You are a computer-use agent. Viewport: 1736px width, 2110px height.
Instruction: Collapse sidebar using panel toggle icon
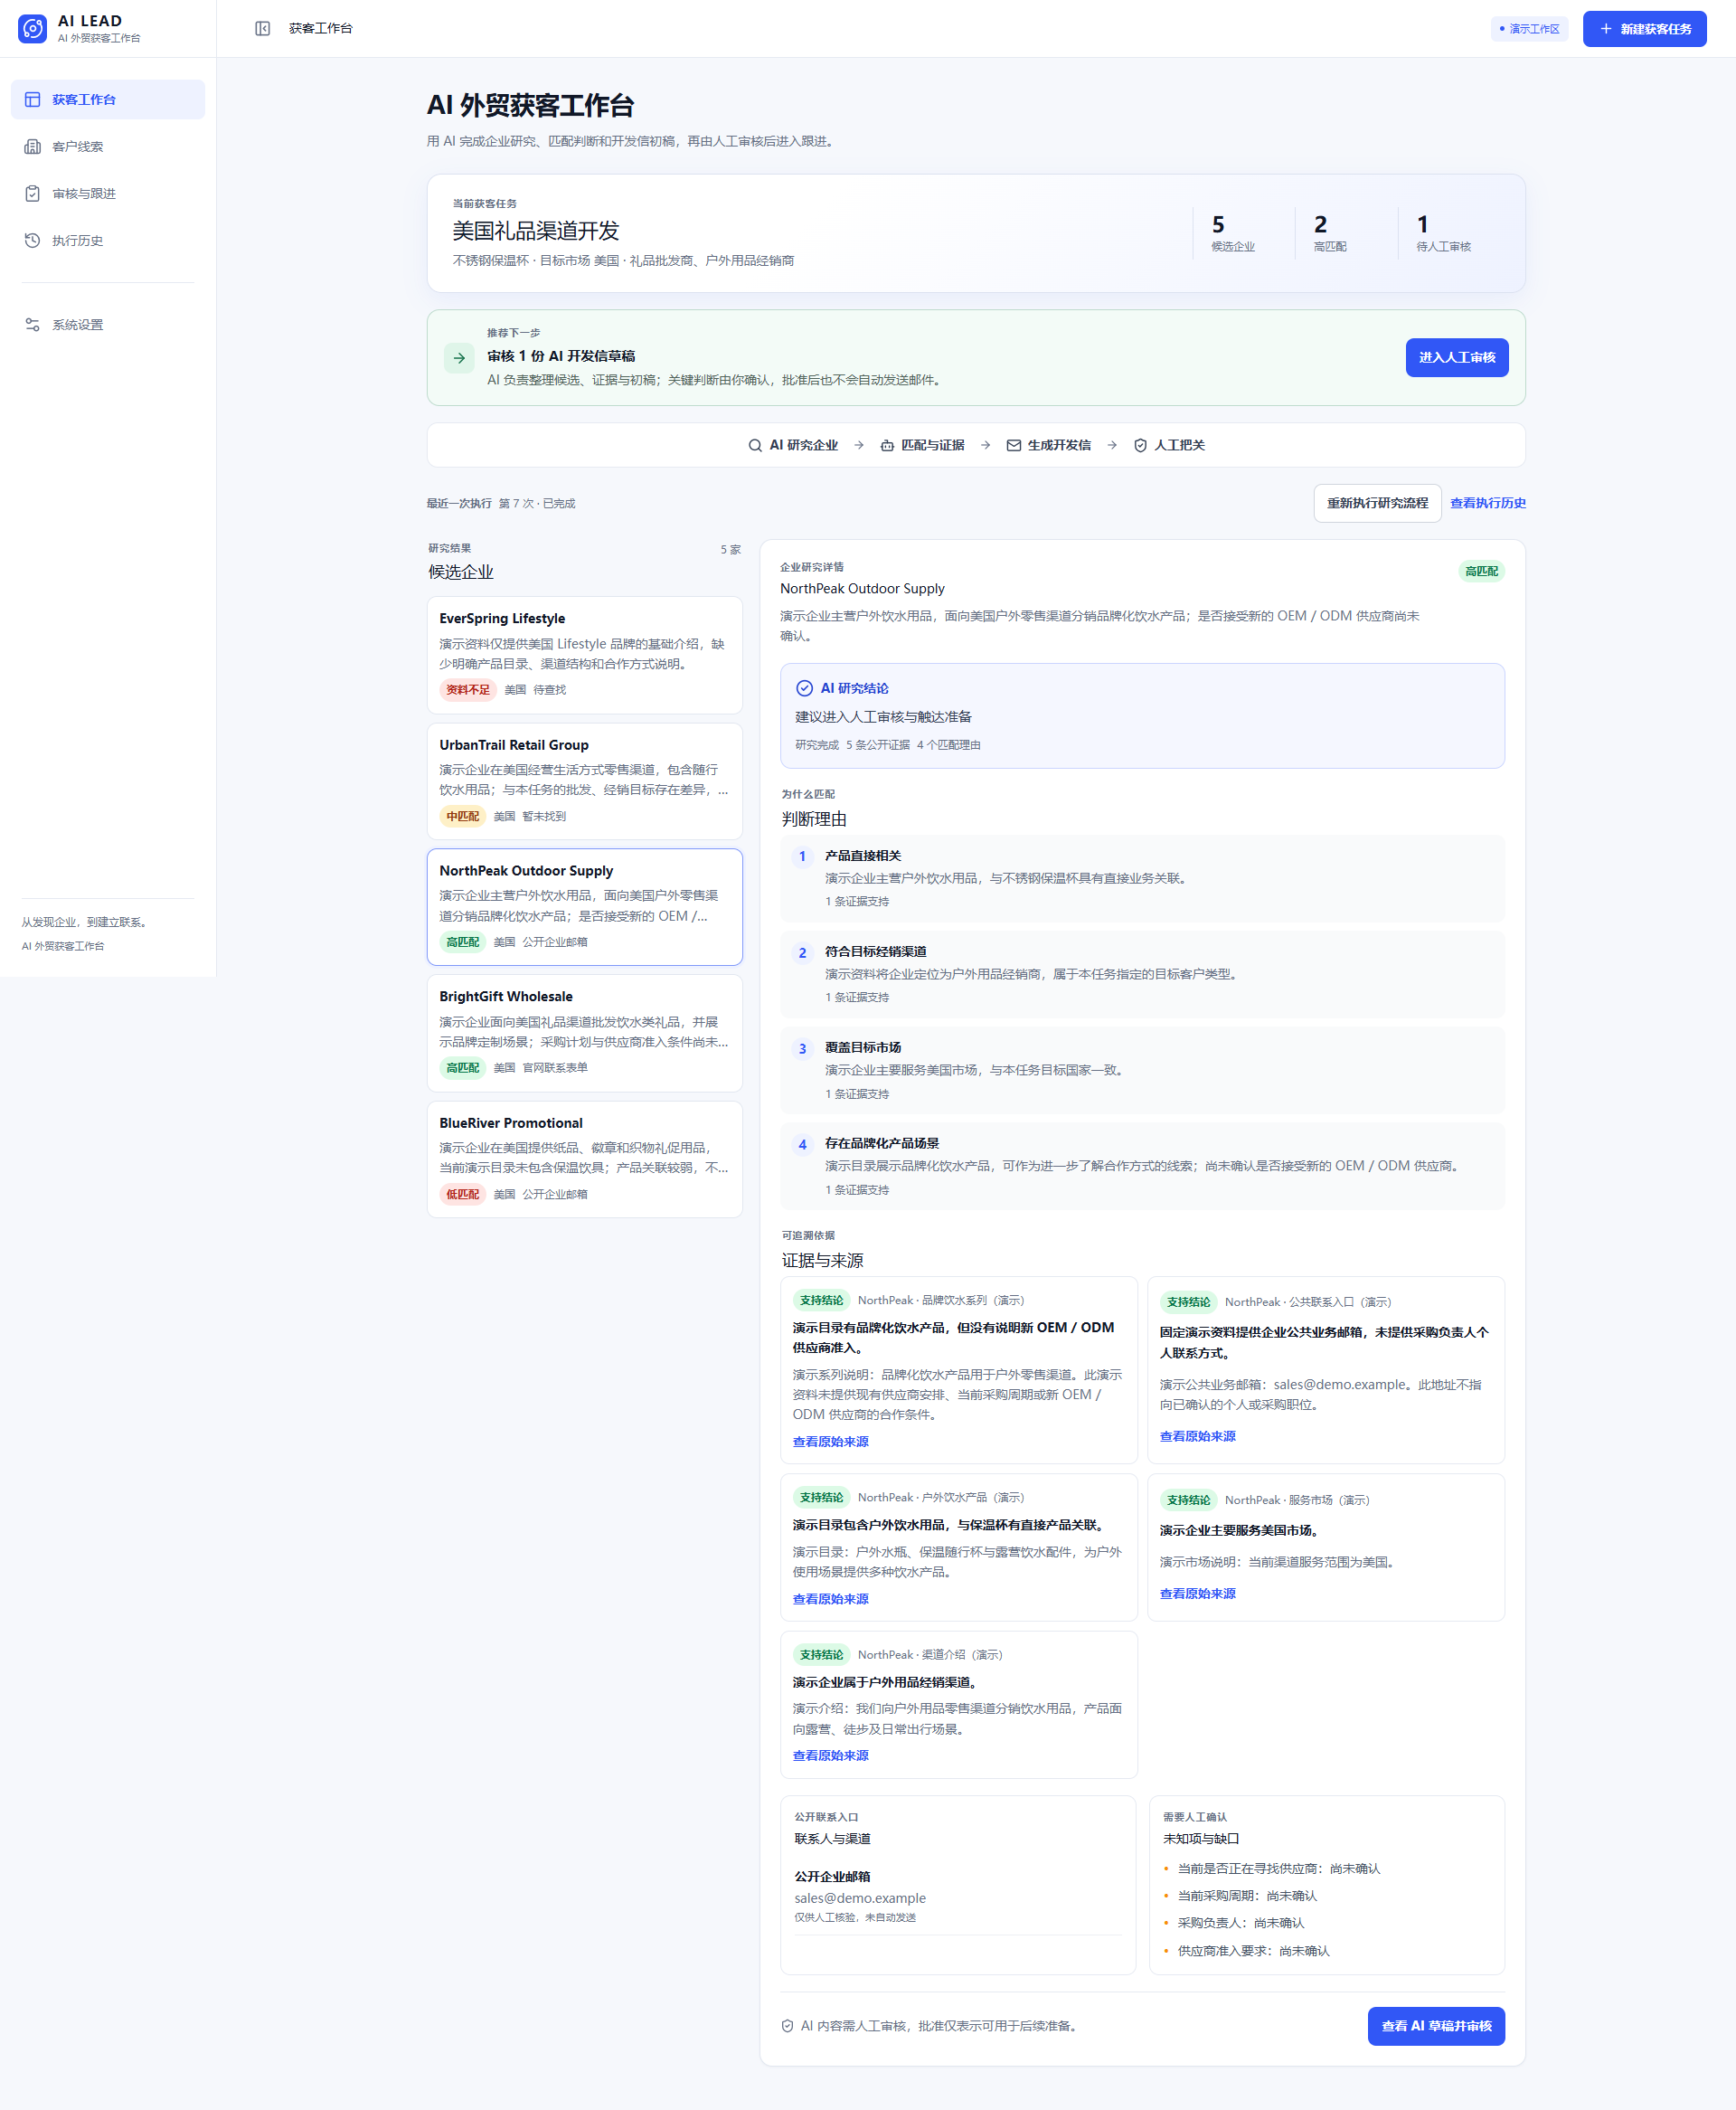tap(262, 29)
